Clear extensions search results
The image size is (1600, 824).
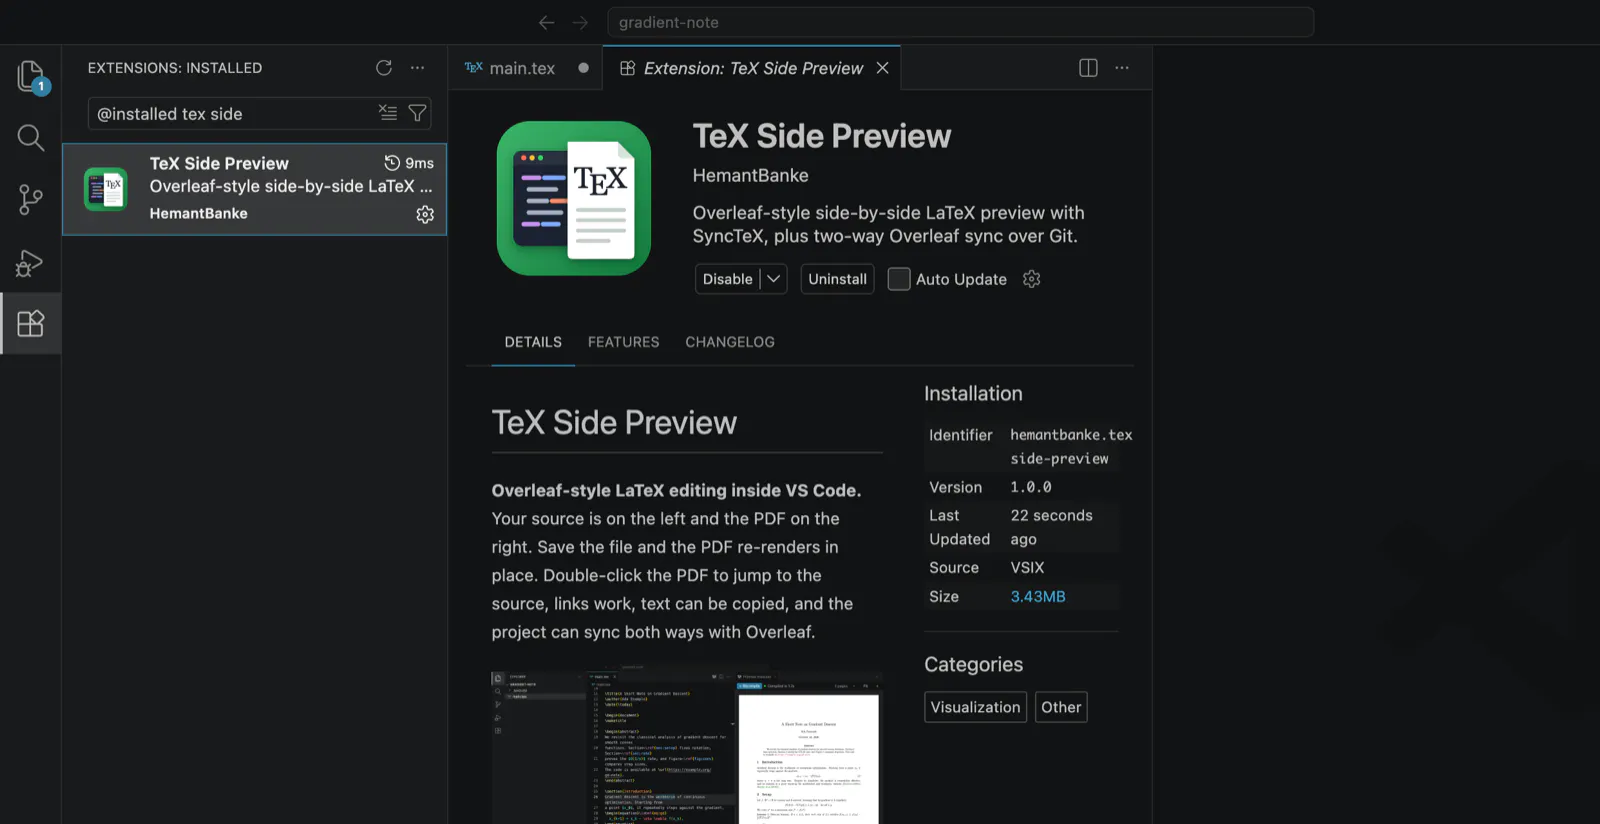point(388,113)
